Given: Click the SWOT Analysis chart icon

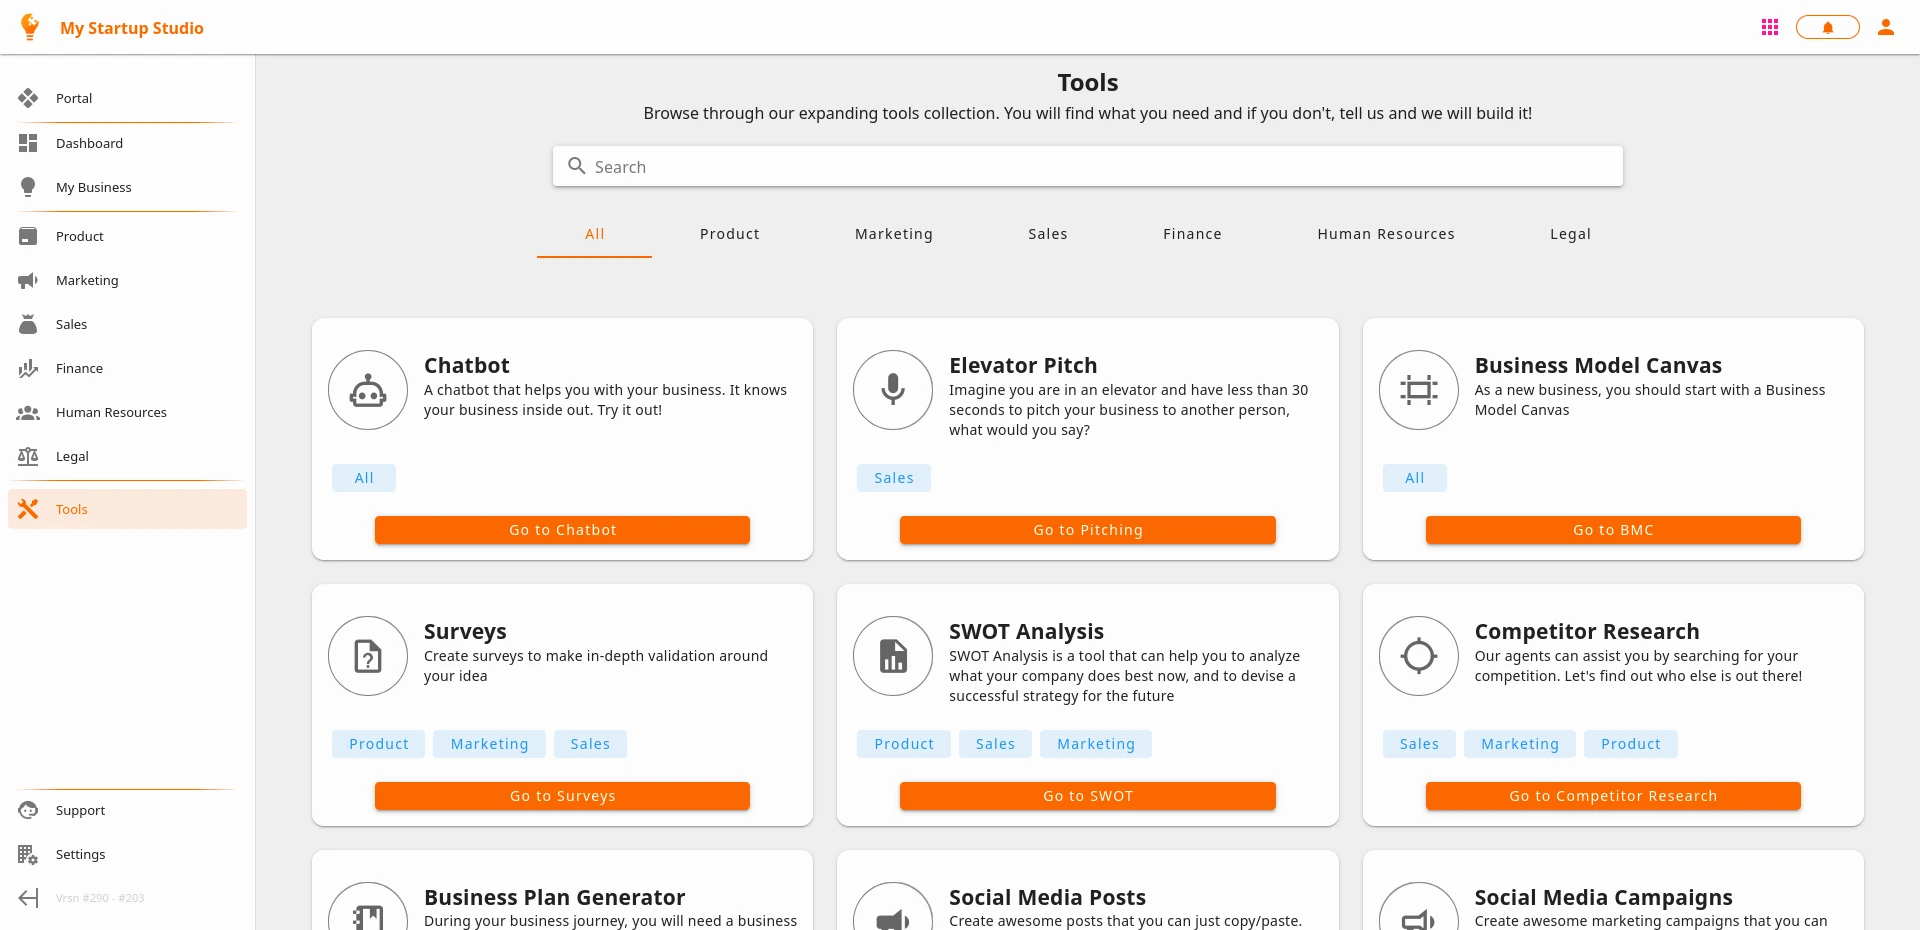Looking at the screenshot, I should [892, 656].
